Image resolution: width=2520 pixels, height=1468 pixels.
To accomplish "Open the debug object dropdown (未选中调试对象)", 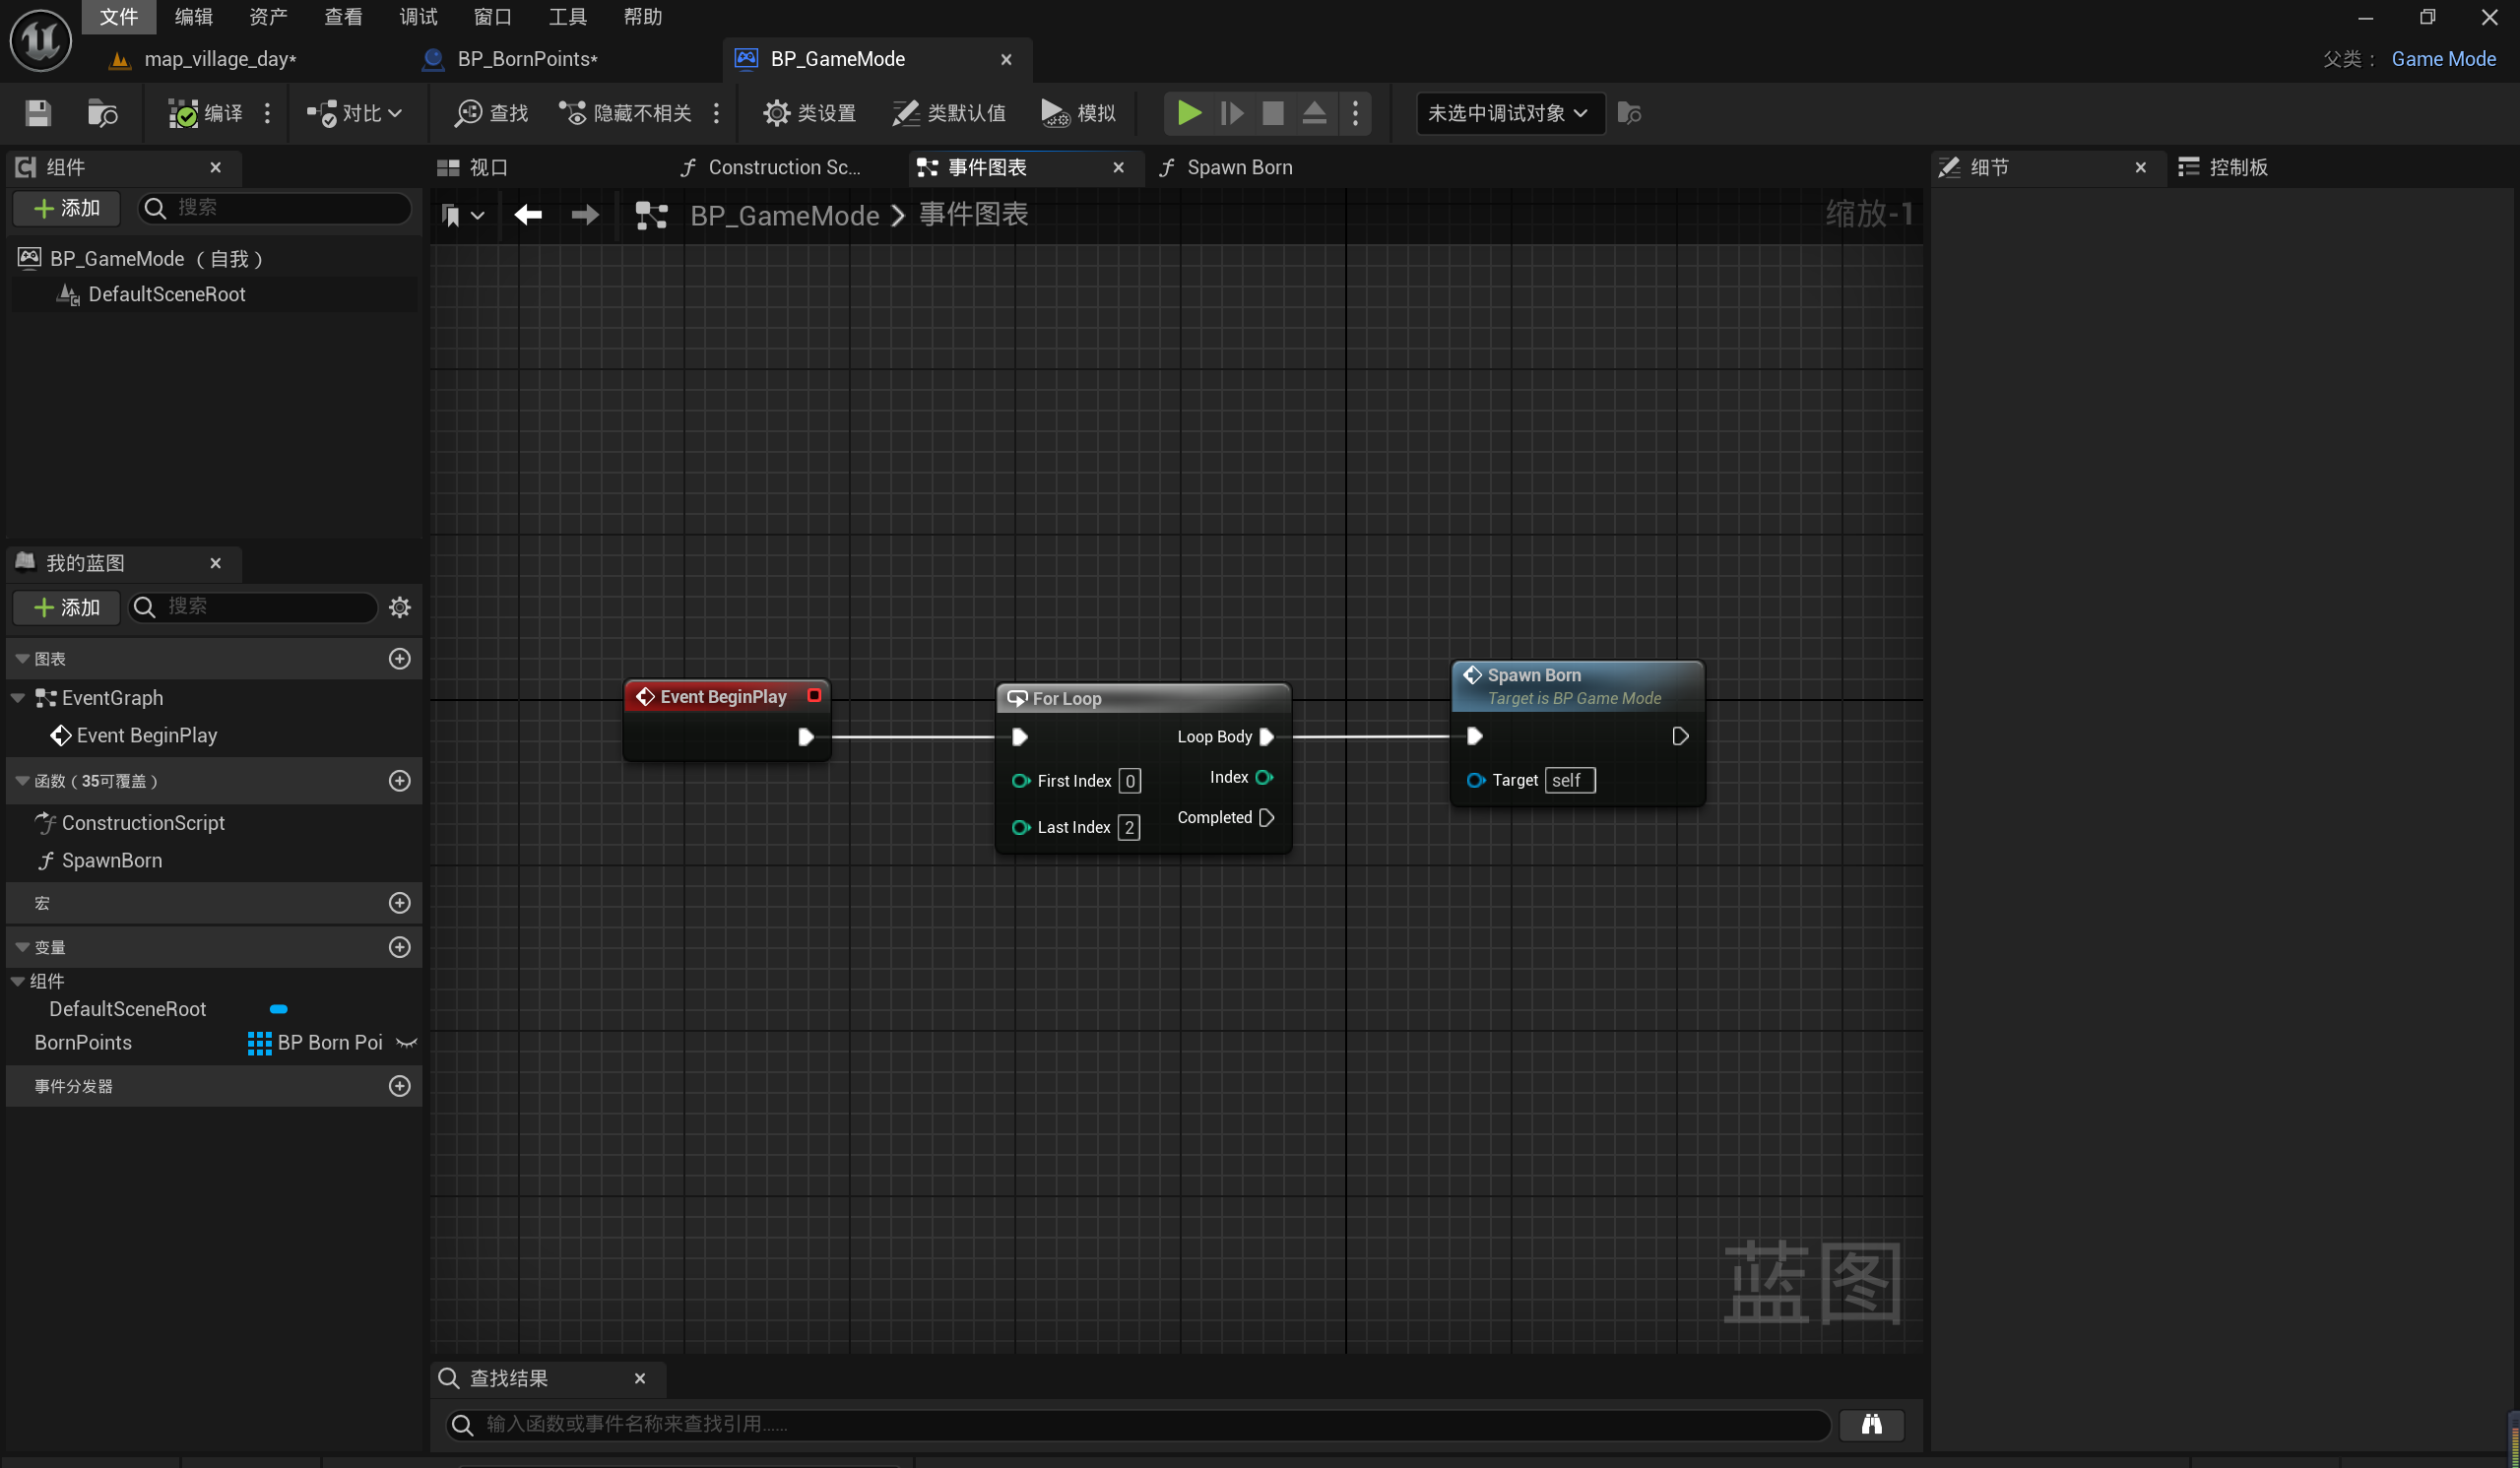I will tap(1509, 113).
